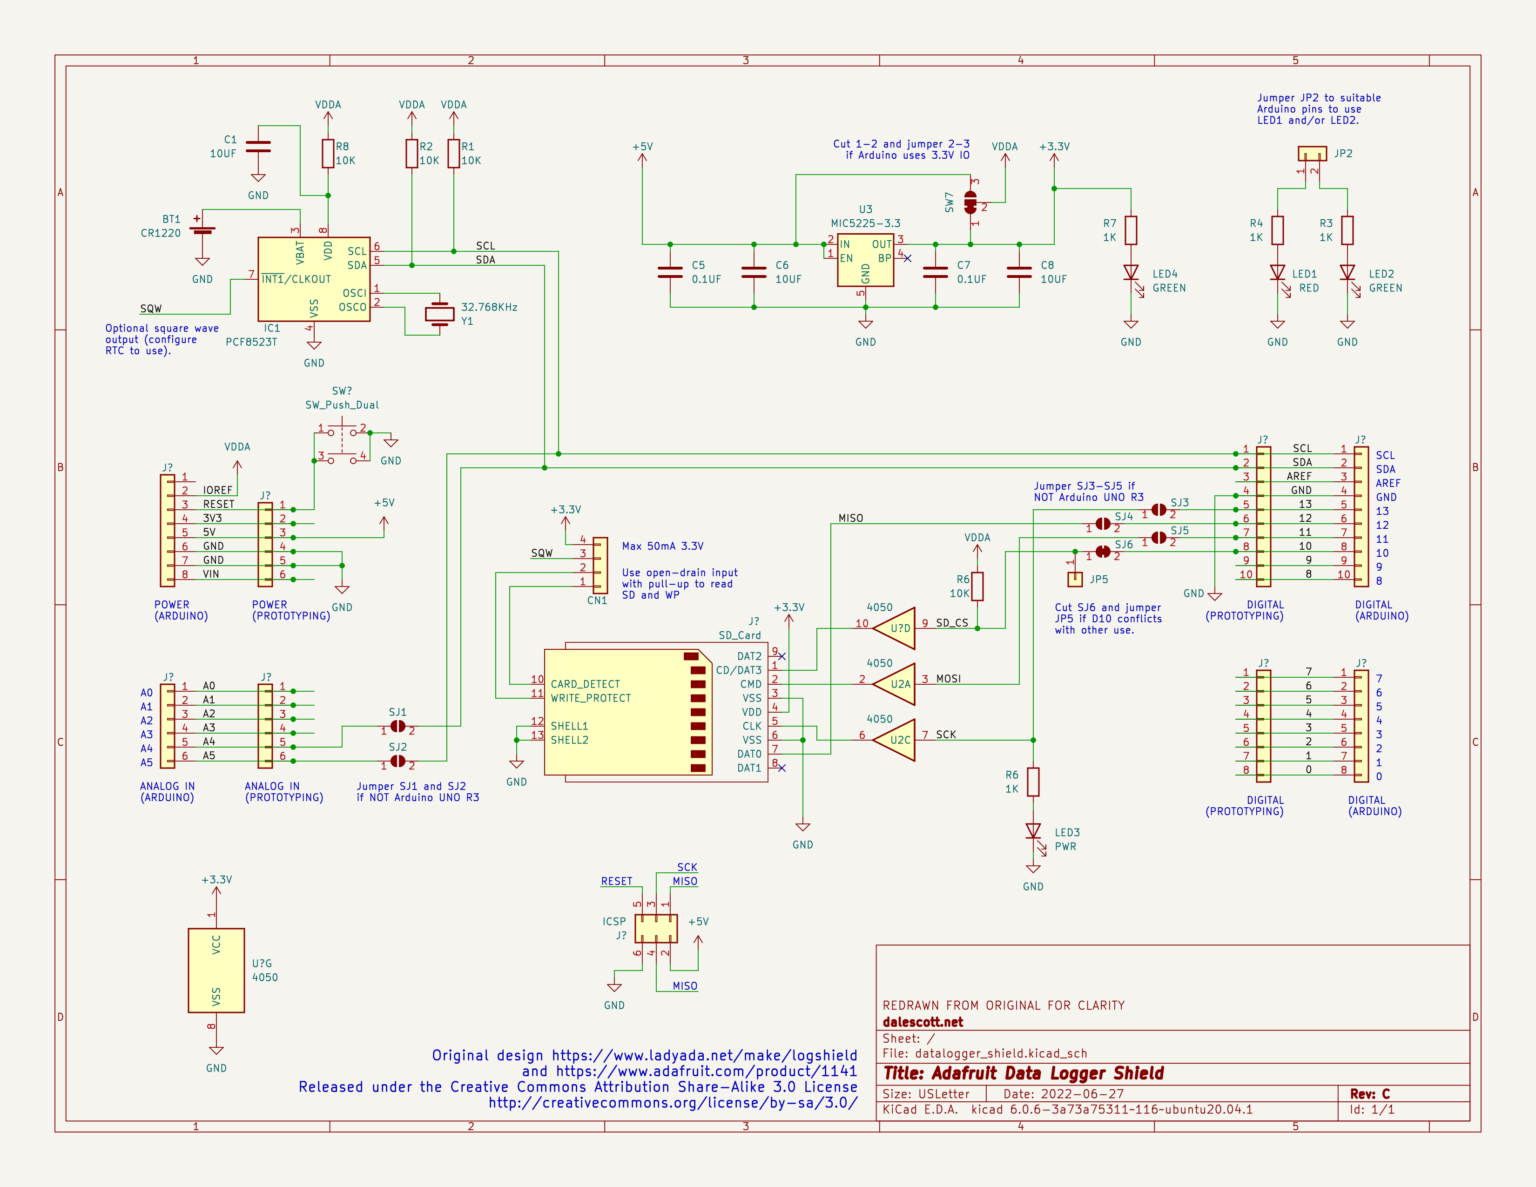The width and height of the screenshot is (1536, 1187).
Task: Select the PCF8523T RTC symbol IC1
Action: [x=313, y=278]
